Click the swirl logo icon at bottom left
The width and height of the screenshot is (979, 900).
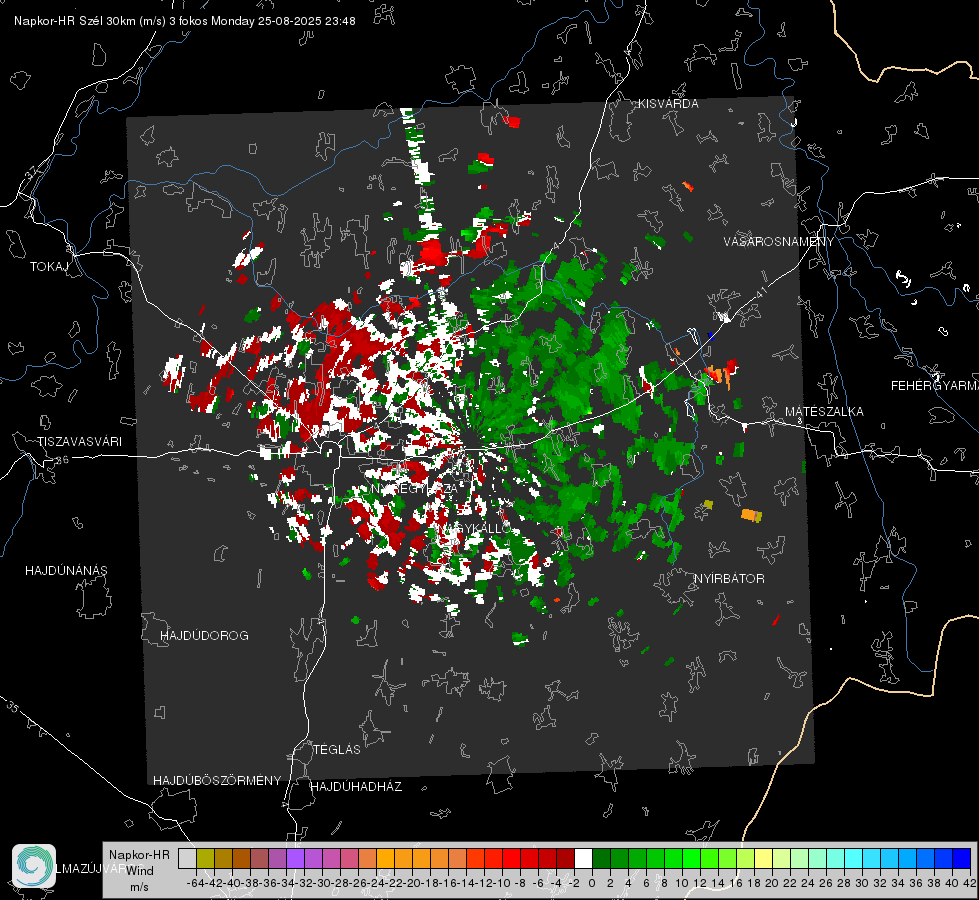point(34,866)
